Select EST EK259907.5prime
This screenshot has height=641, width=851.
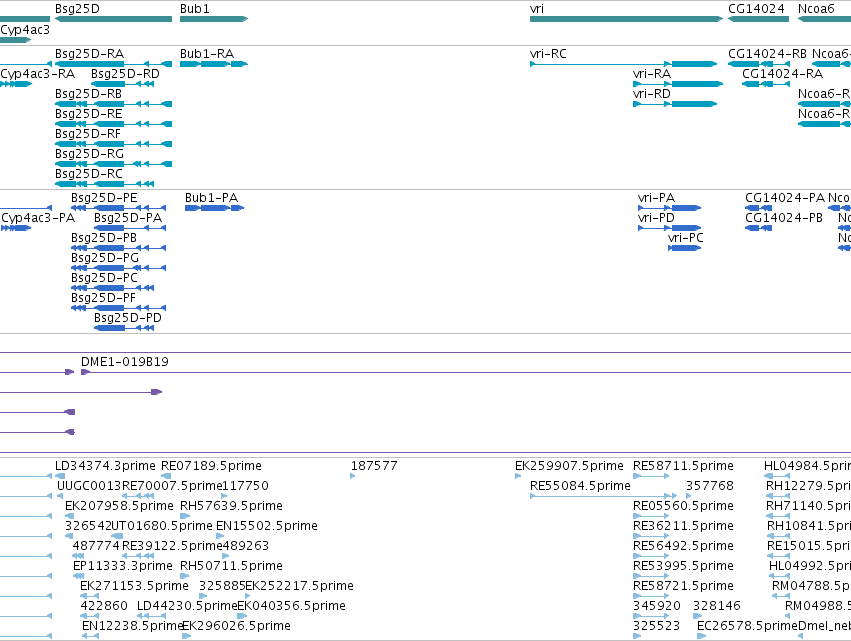pos(518,476)
